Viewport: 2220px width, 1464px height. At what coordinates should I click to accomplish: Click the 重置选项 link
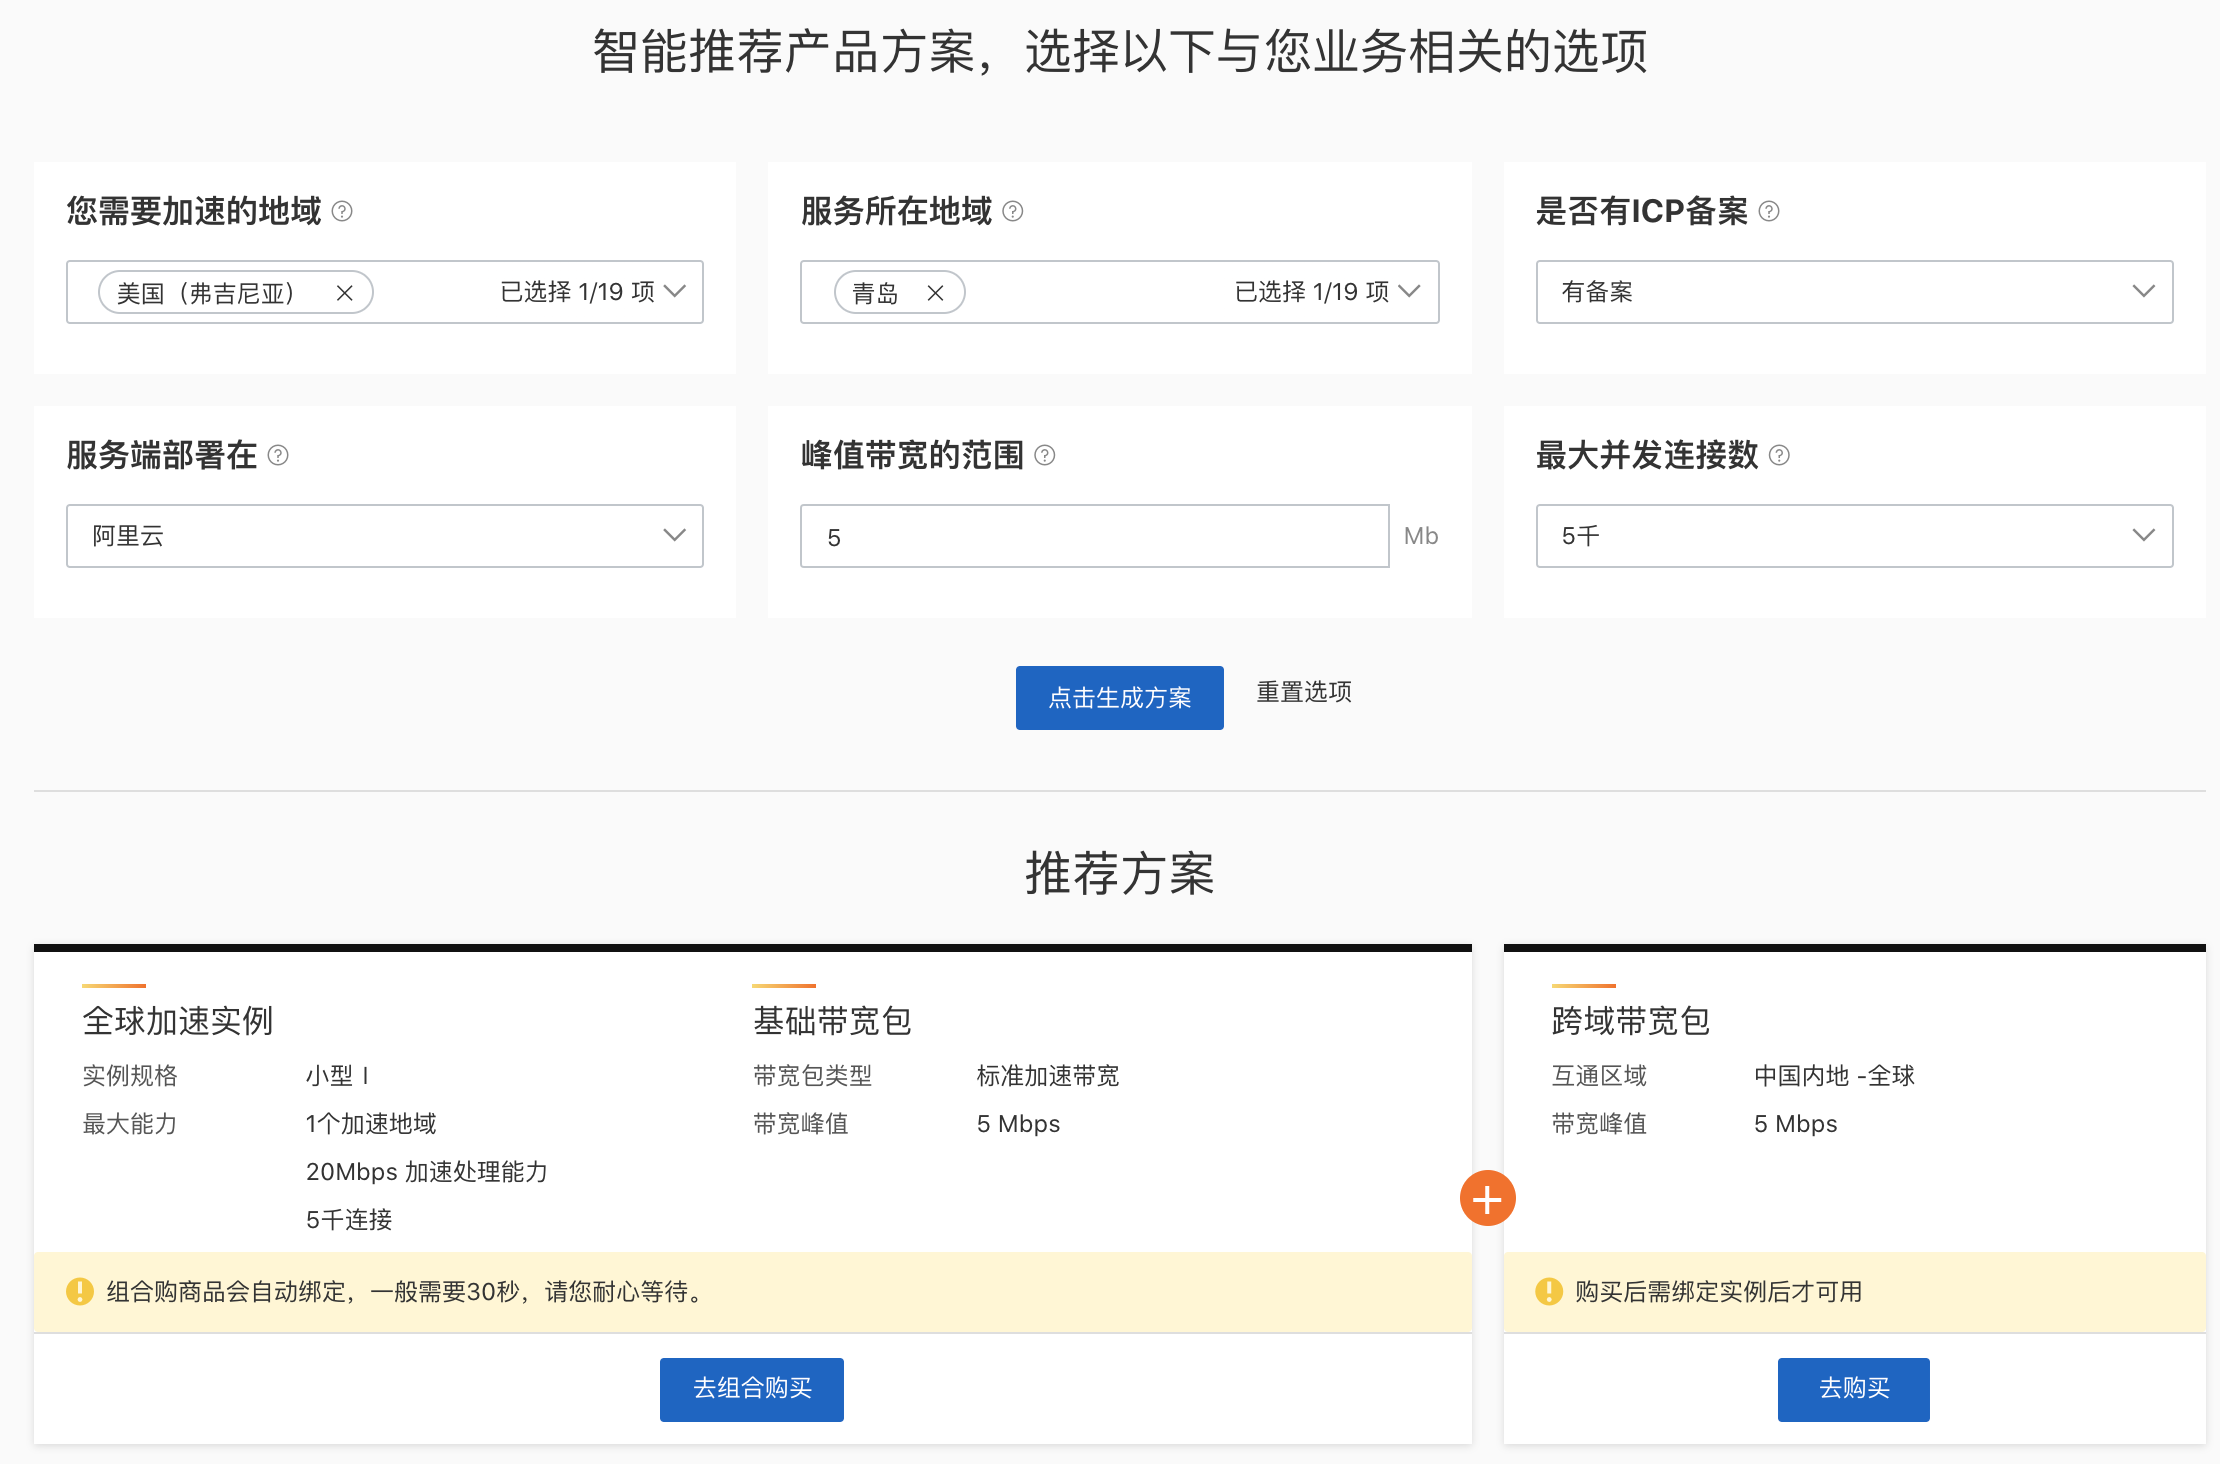click(x=1303, y=692)
